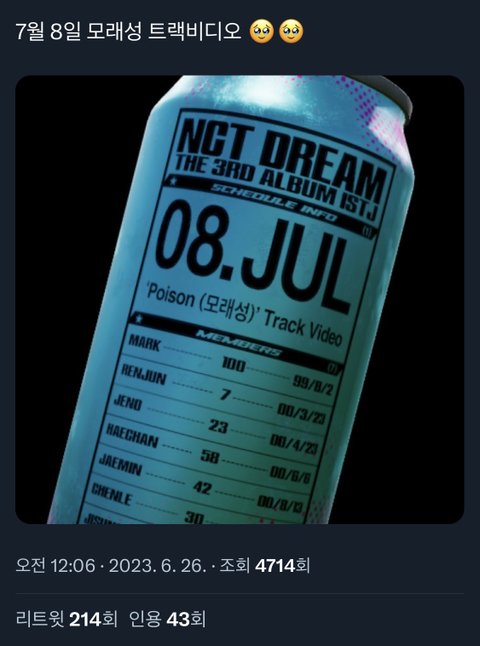Click CHENLE in the members list
480x646 pixels.
(112, 494)
